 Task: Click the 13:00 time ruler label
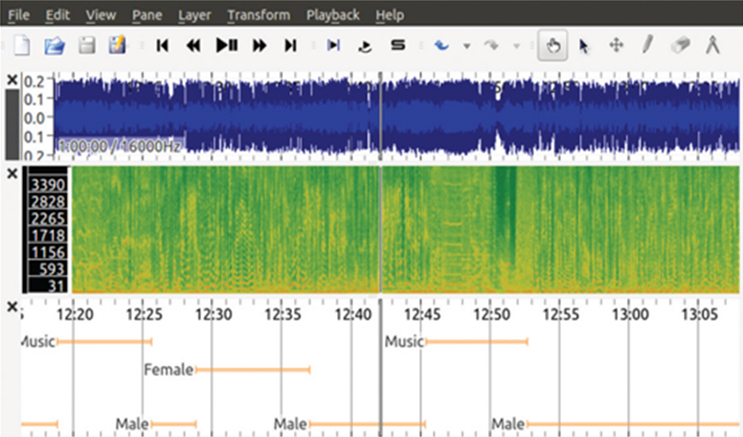click(630, 314)
